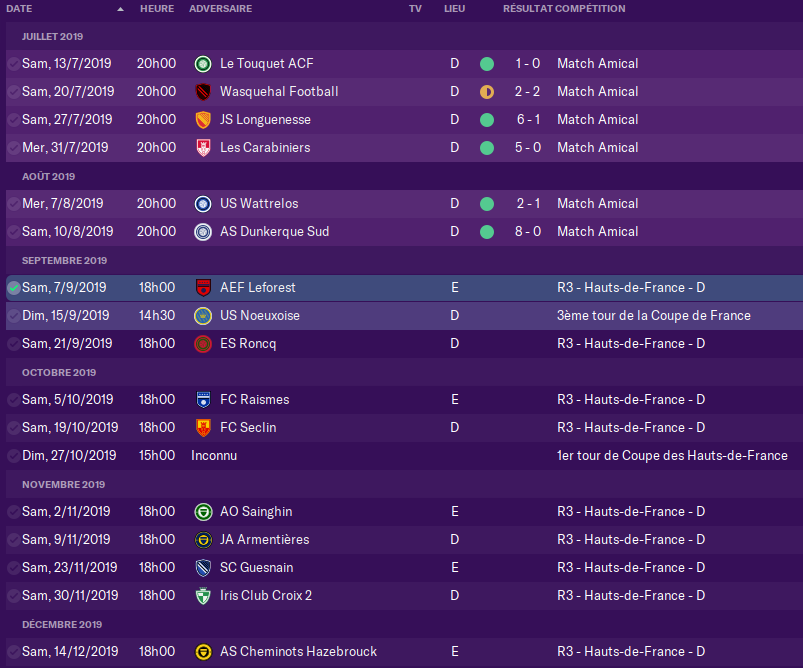Open the 3ème tour de la Coupe de France link
803x668 pixels.
click(653, 316)
